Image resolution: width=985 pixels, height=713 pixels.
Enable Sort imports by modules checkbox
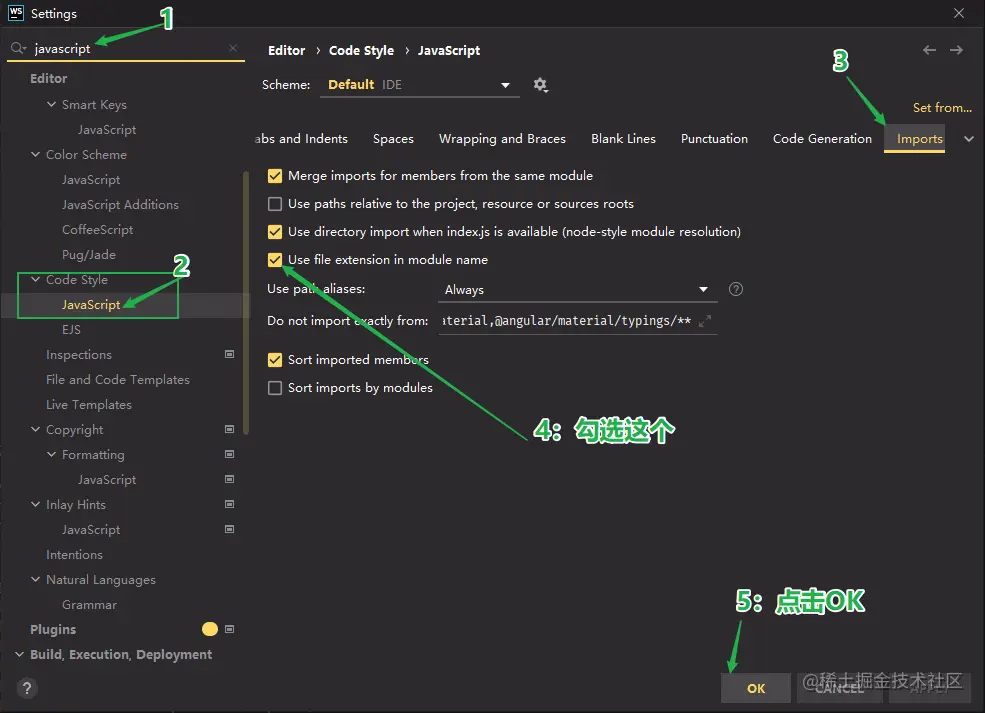coord(275,388)
